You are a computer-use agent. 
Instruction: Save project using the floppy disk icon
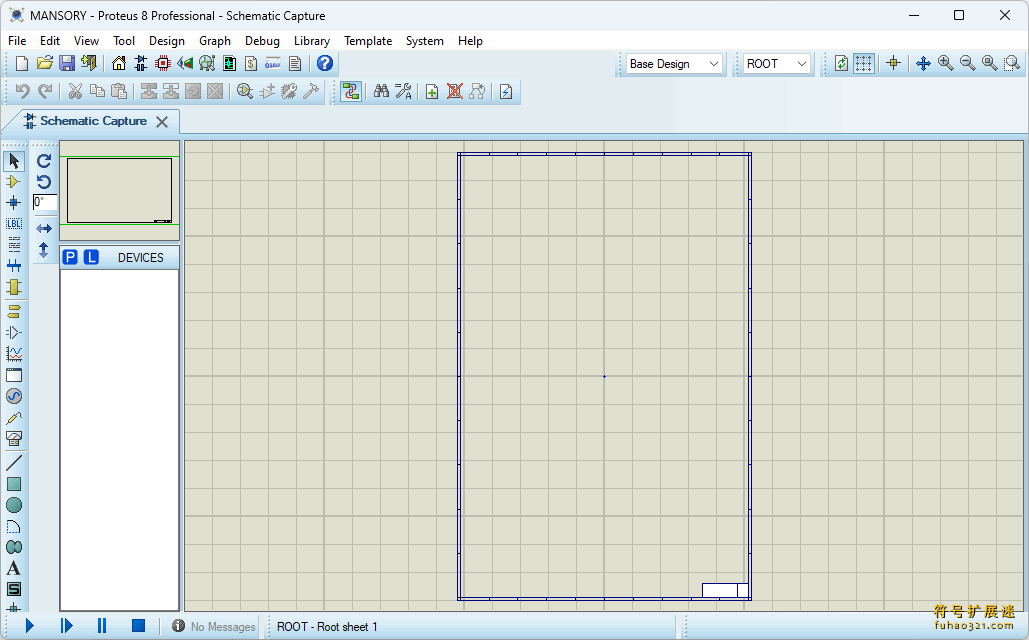pyautogui.click(x=66, y=64)
